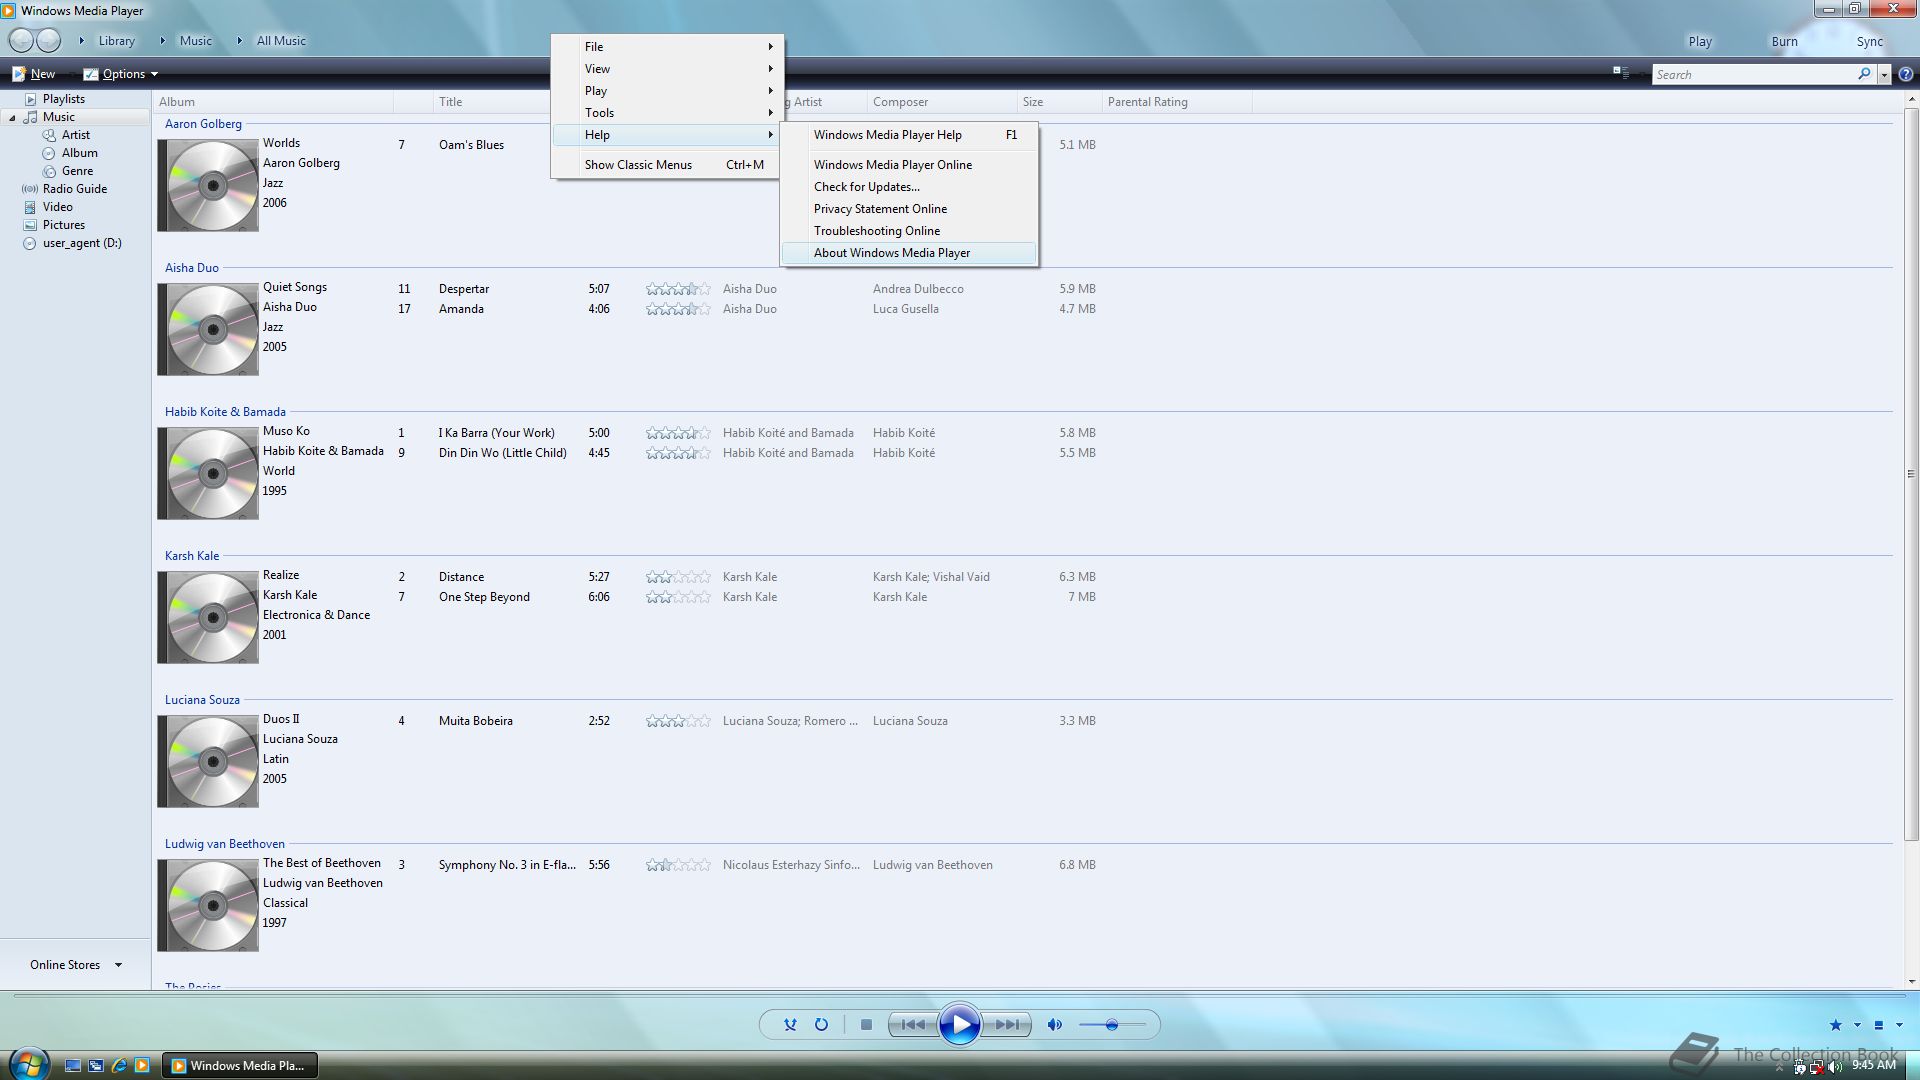Screen dimensions: 1920x1080
Task: Choose Privacy Statement Online
Action: 909,209
